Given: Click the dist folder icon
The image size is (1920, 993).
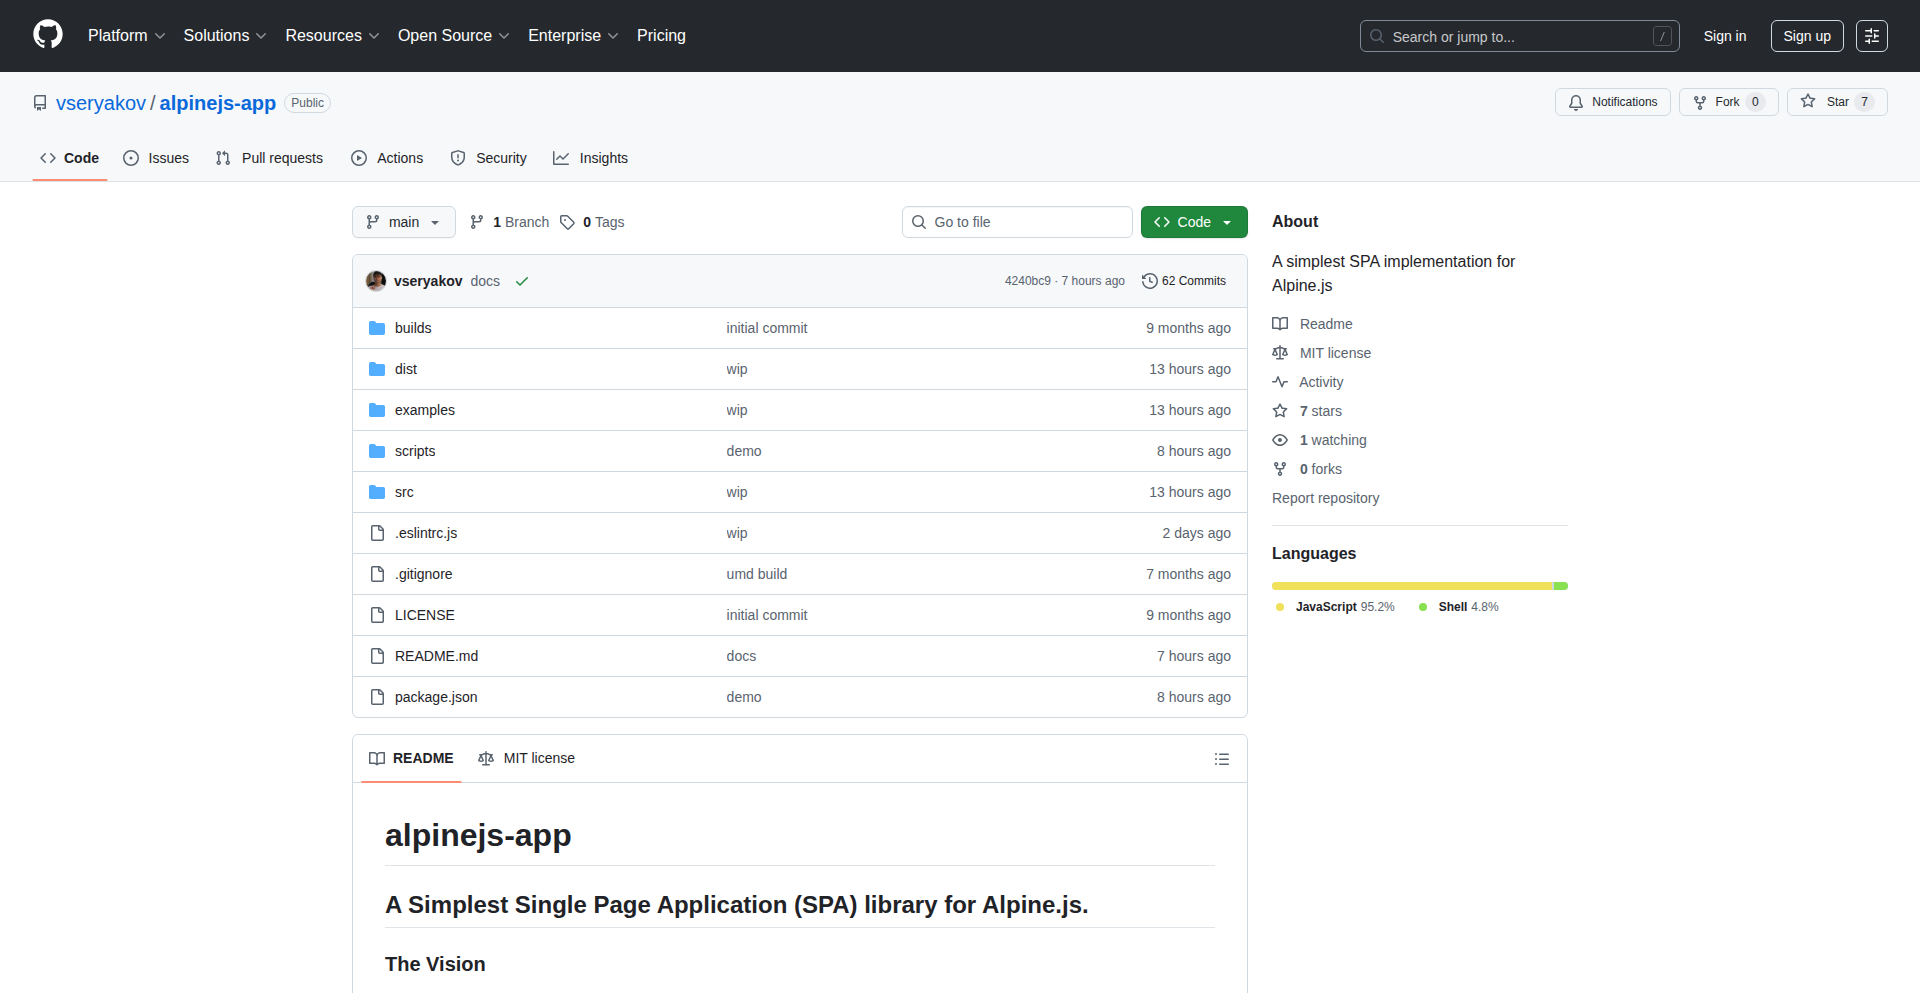Looking at the screenshot, I should 377,369.
